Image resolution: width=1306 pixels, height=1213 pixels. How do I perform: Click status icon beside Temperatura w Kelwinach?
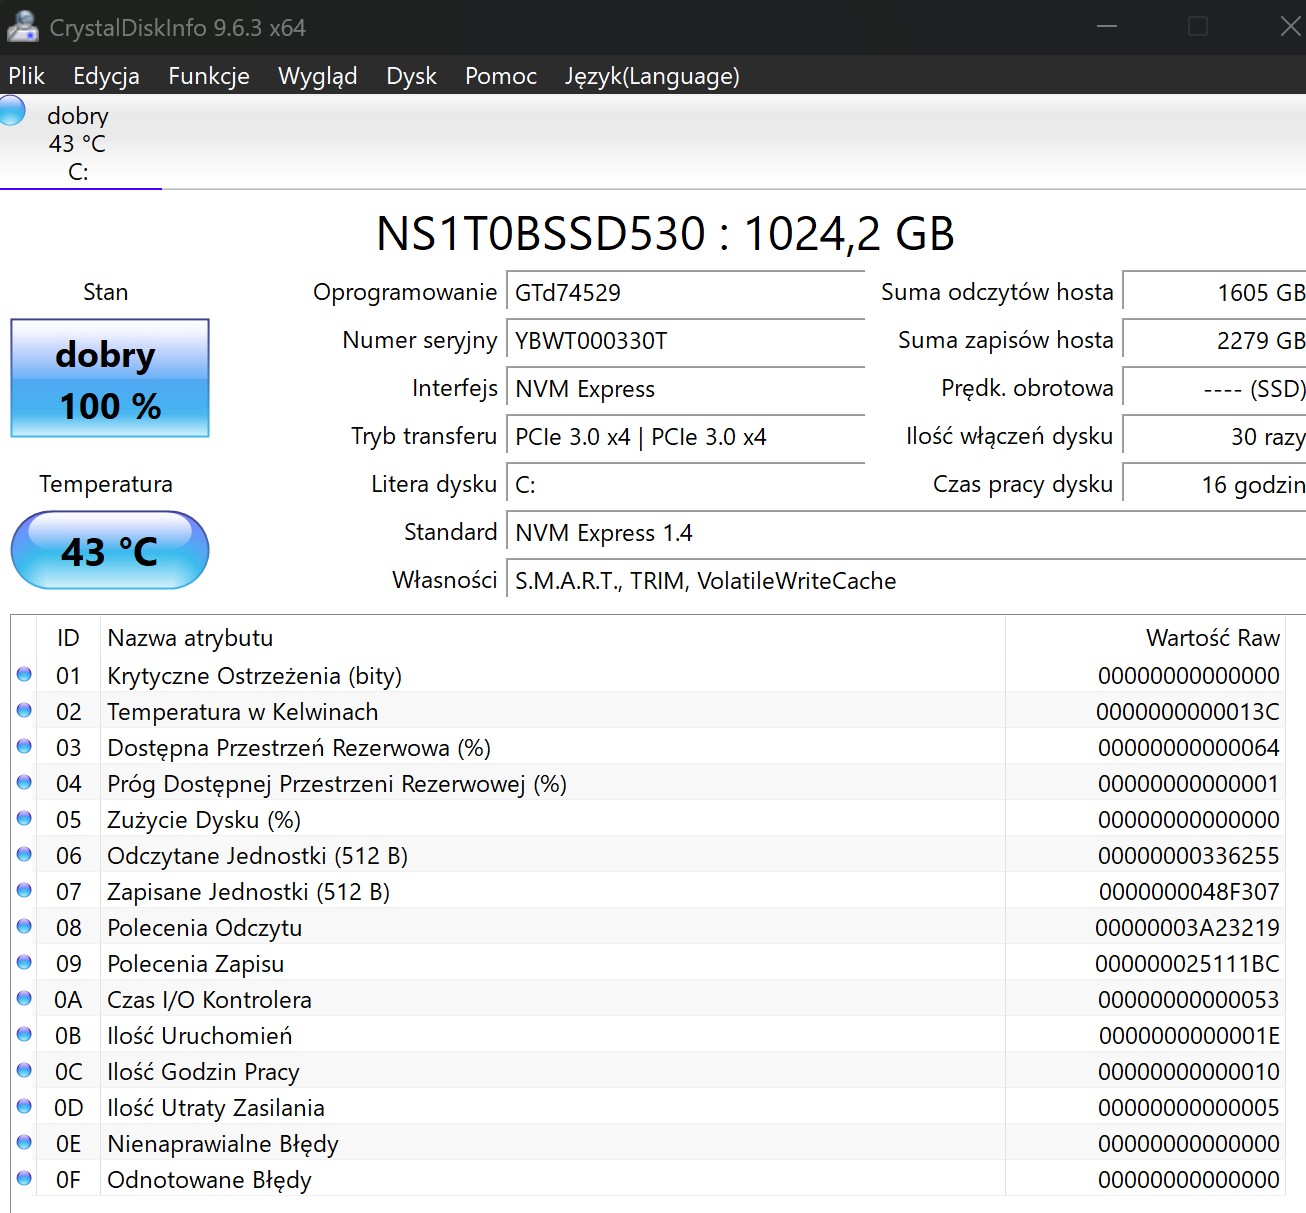pos(24,711)
